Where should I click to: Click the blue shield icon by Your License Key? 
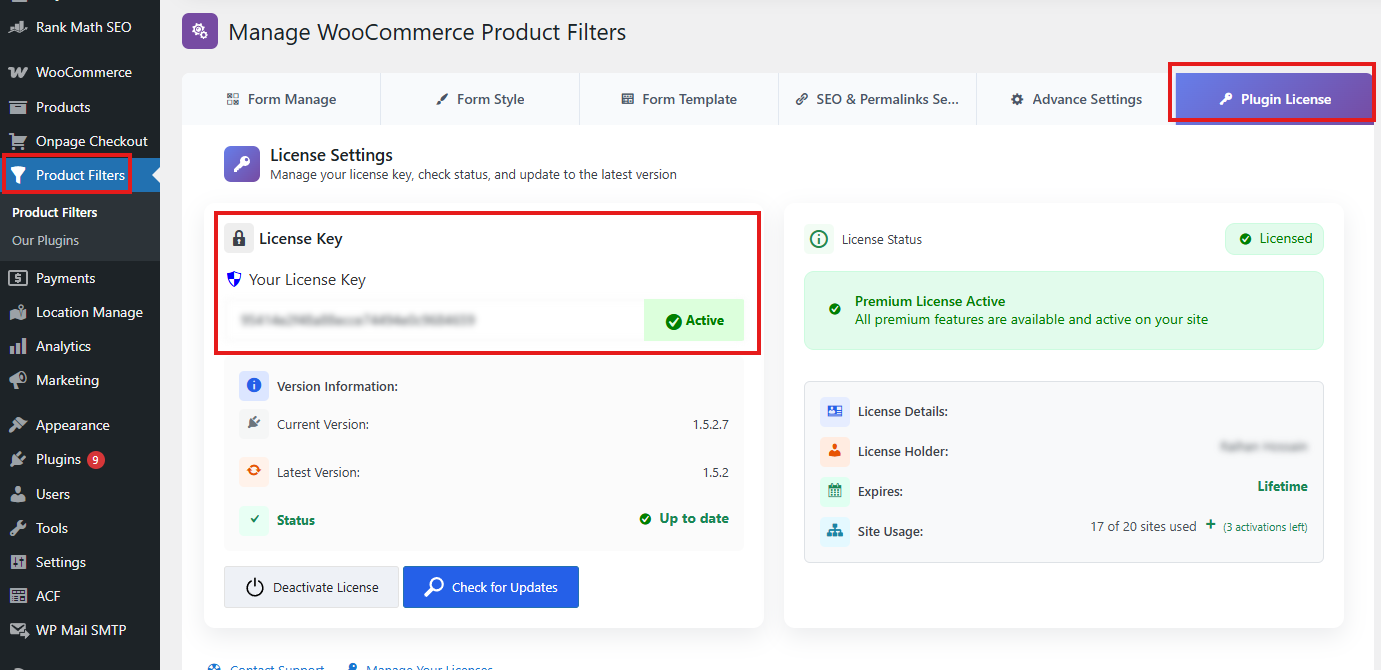click(x=234, y=279)
